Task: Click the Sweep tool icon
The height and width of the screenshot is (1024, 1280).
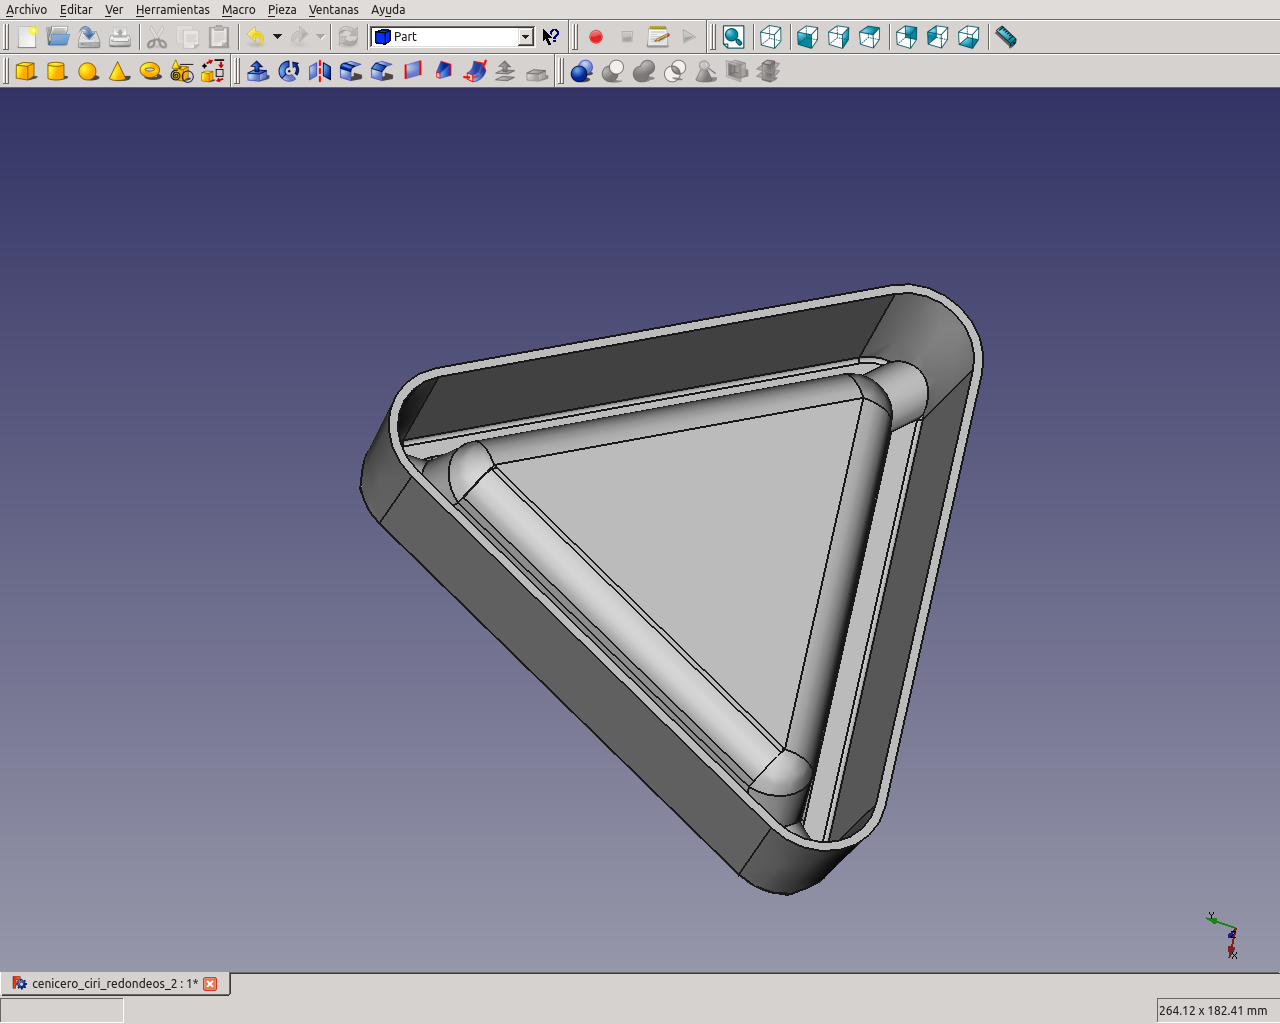Action: 475,71
